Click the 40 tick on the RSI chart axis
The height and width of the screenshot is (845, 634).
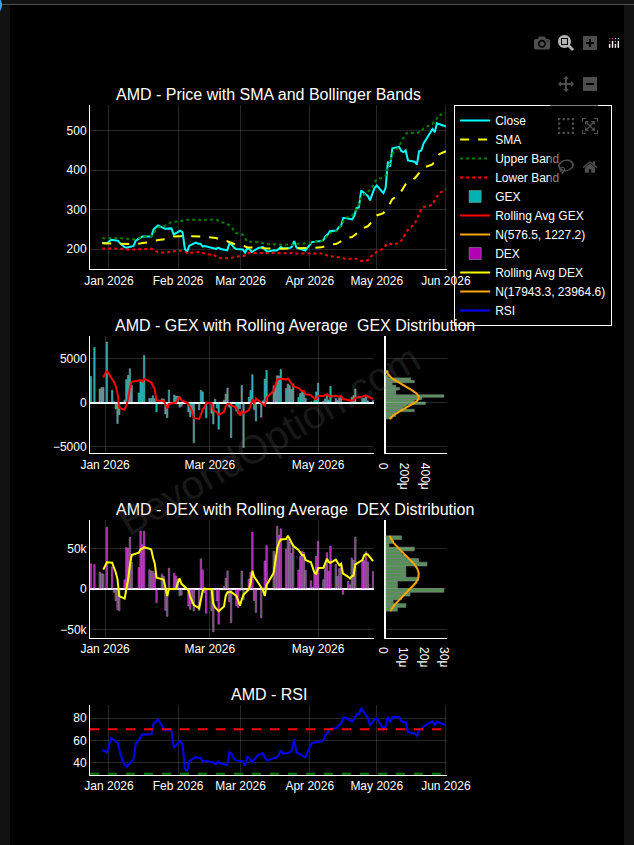[x=80, y=763]
